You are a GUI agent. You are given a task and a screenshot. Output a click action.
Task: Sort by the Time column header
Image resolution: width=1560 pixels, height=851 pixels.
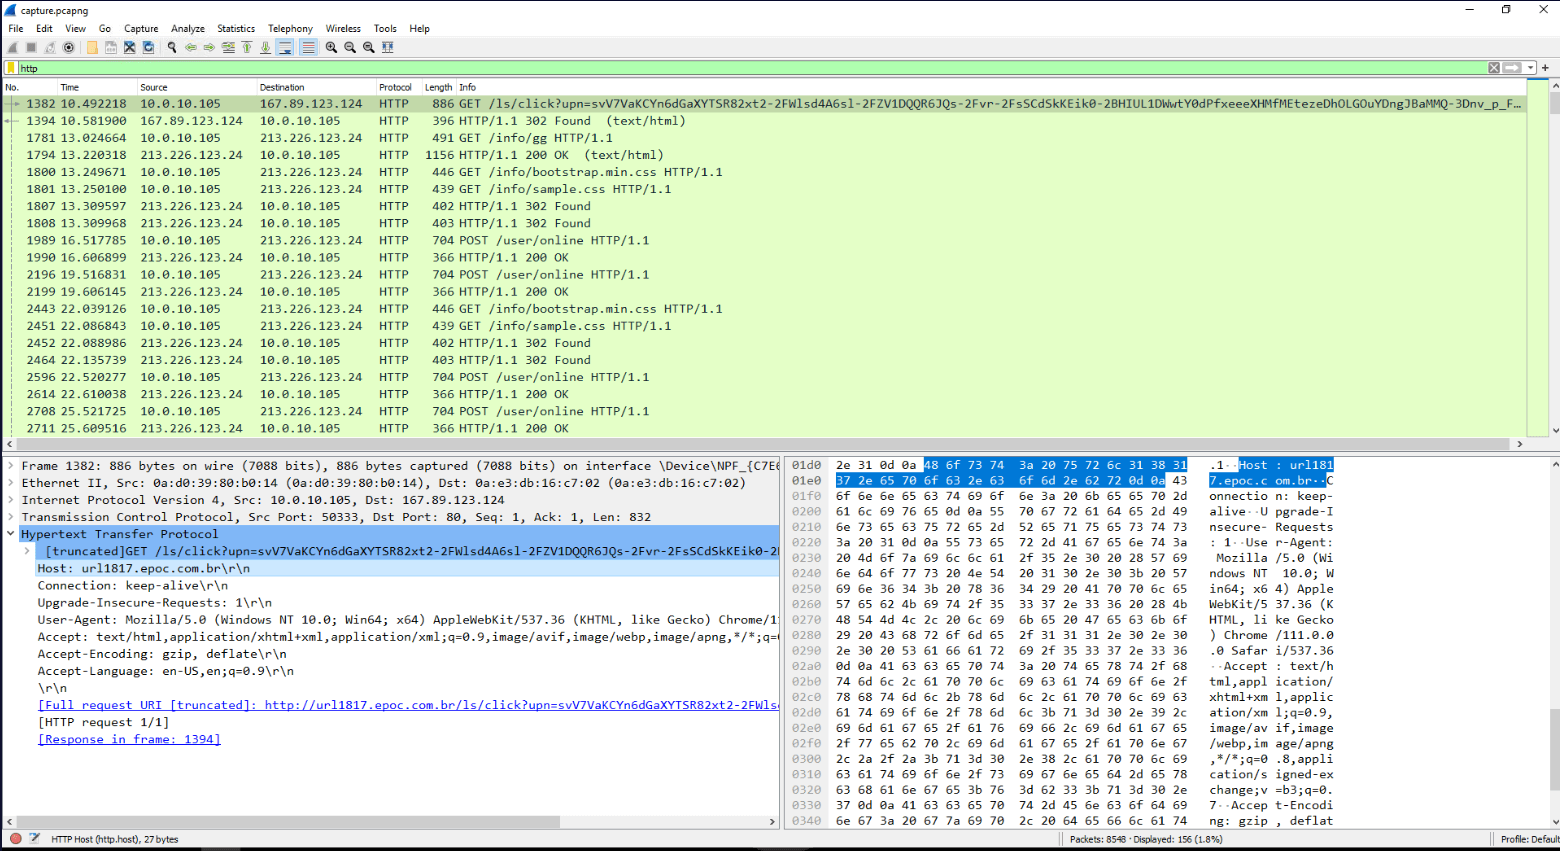pyautogui.click(x=96, y=87)
